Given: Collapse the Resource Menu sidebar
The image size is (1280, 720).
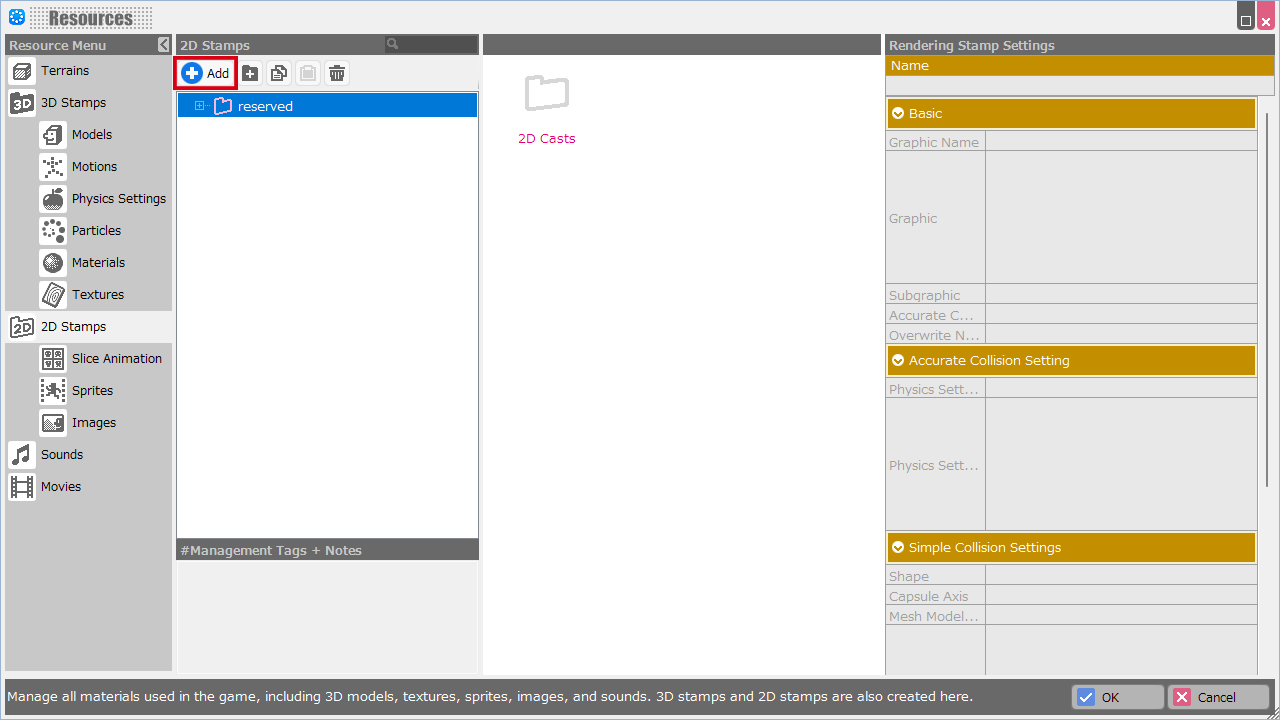Looking at the screenshot, I should pos(164,45).
